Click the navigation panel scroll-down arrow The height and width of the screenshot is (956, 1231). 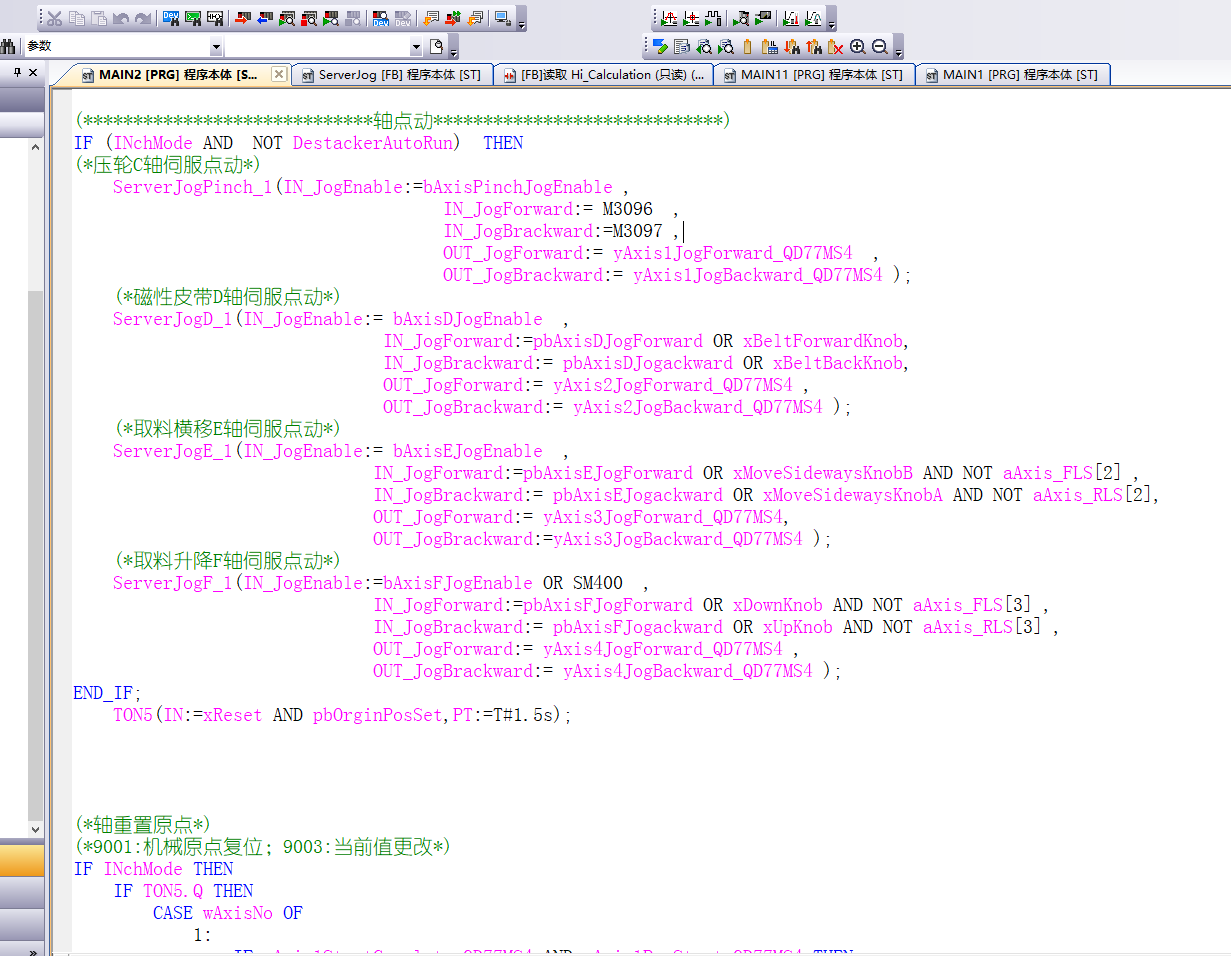pyautogui.click(x=36, y=829)
